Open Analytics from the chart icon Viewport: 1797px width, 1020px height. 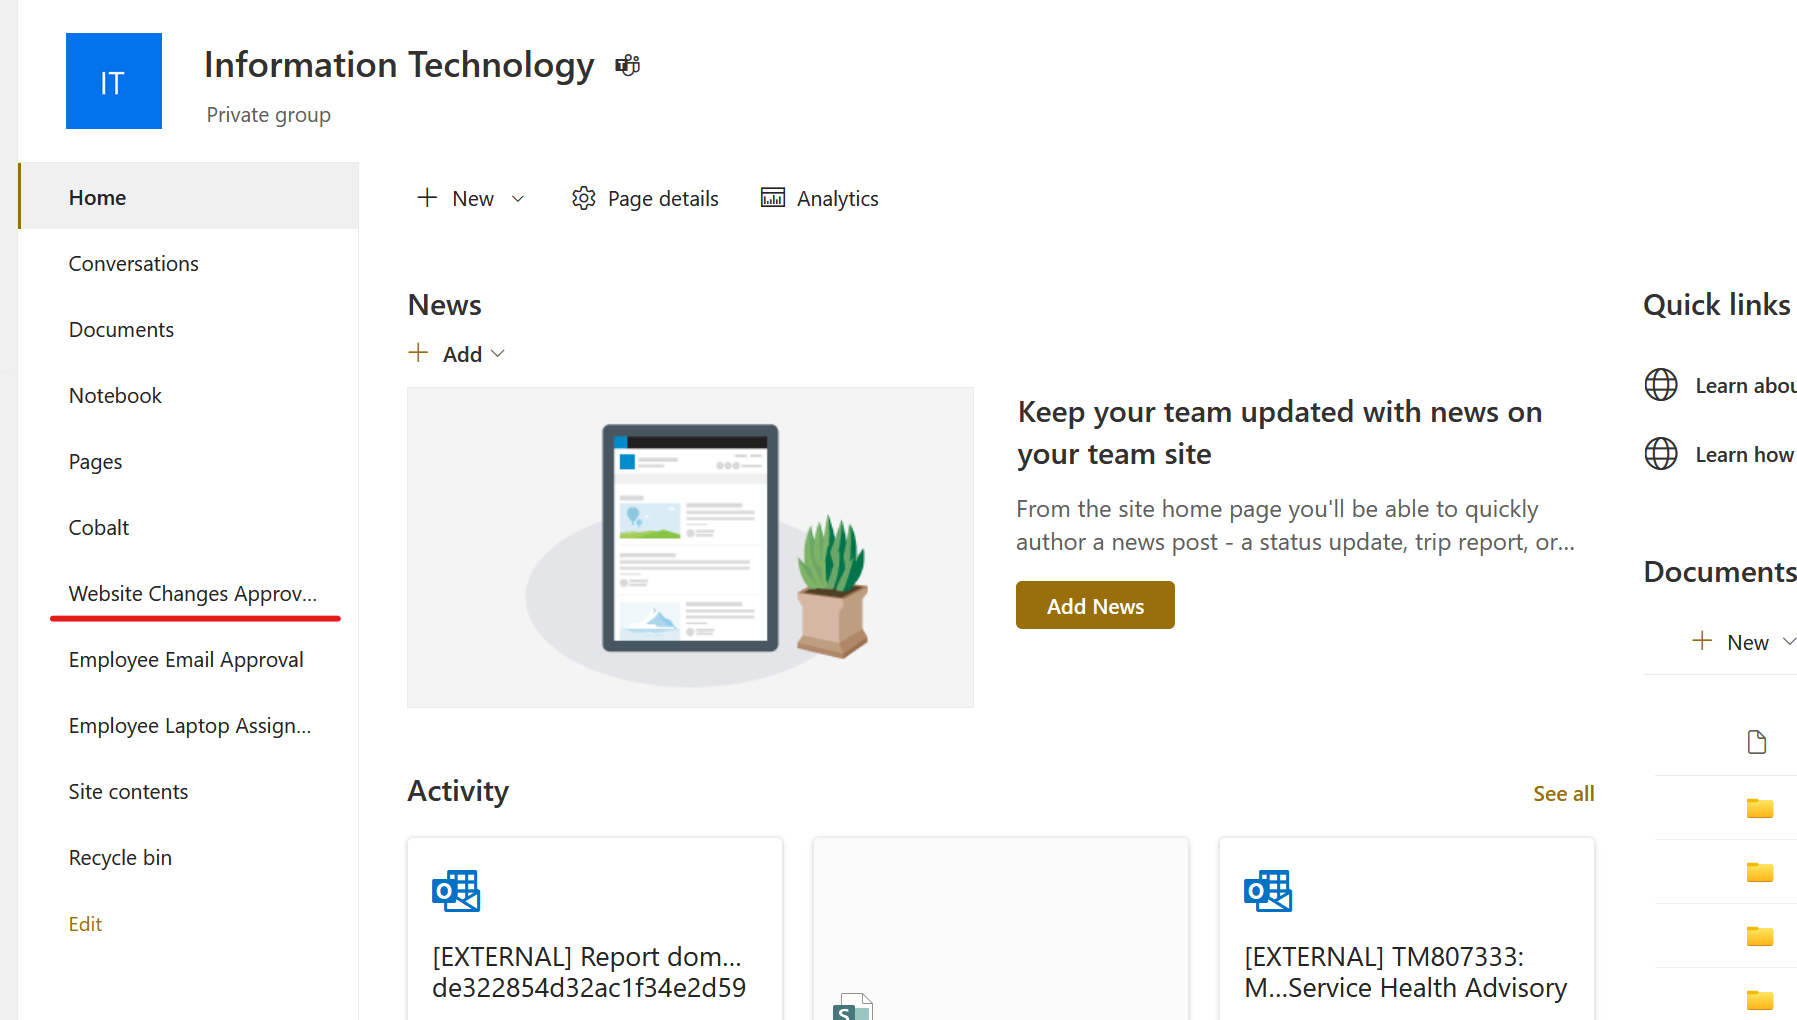coord(773,198)
